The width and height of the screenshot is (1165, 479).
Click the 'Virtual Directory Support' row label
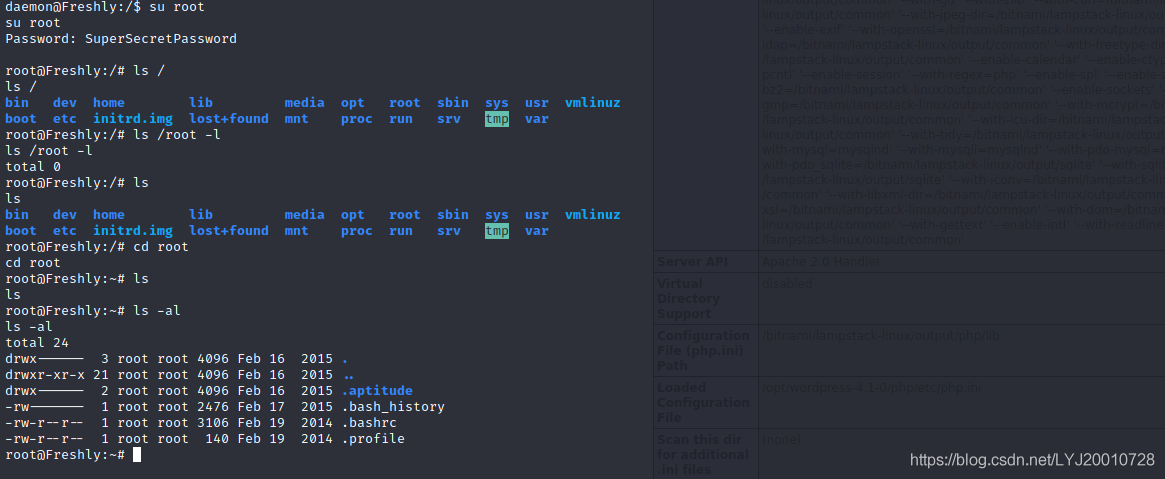pyautogui.click(x=690, y=298)
